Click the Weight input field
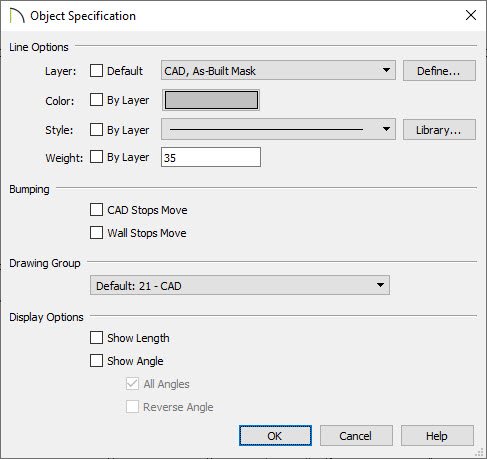The height and width of the screenshot is (459, 487). (x=211, y=157)
